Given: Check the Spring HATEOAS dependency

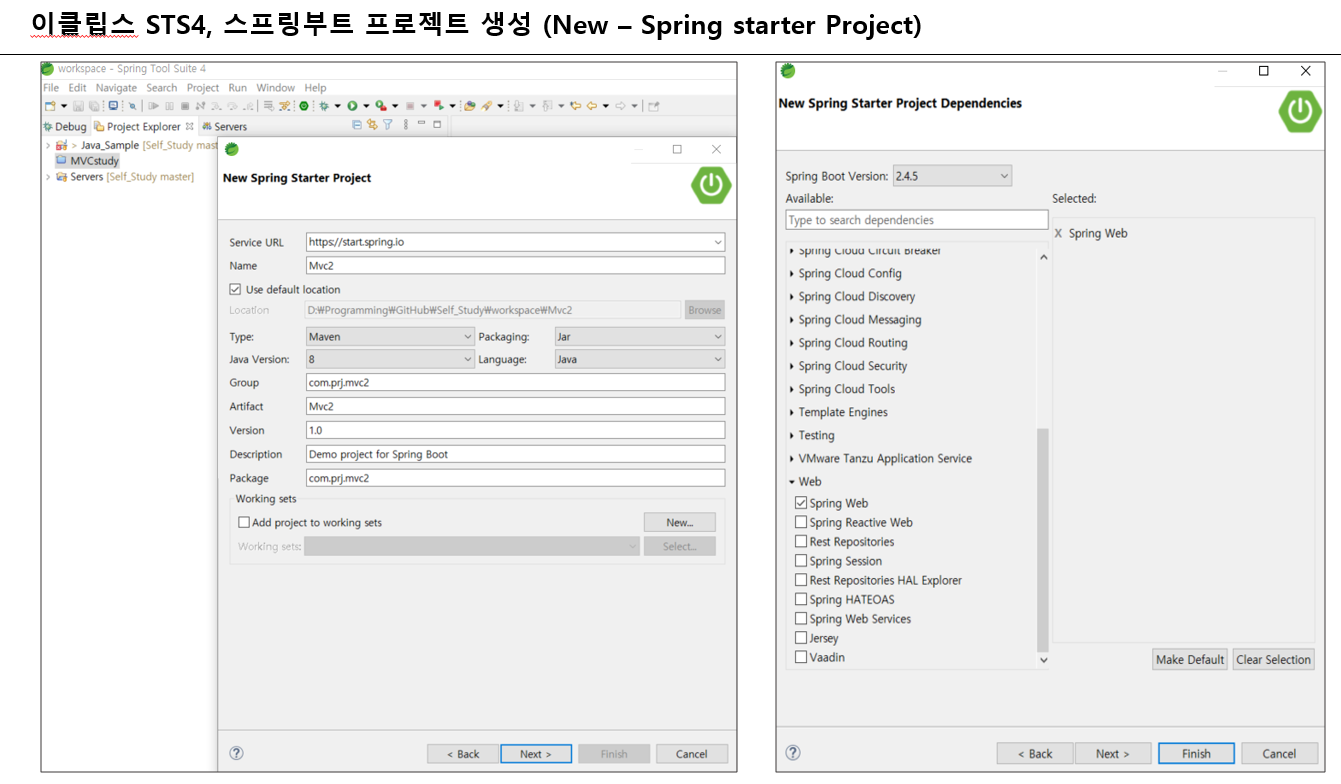Looking at the screenshot, I should 801,599.
